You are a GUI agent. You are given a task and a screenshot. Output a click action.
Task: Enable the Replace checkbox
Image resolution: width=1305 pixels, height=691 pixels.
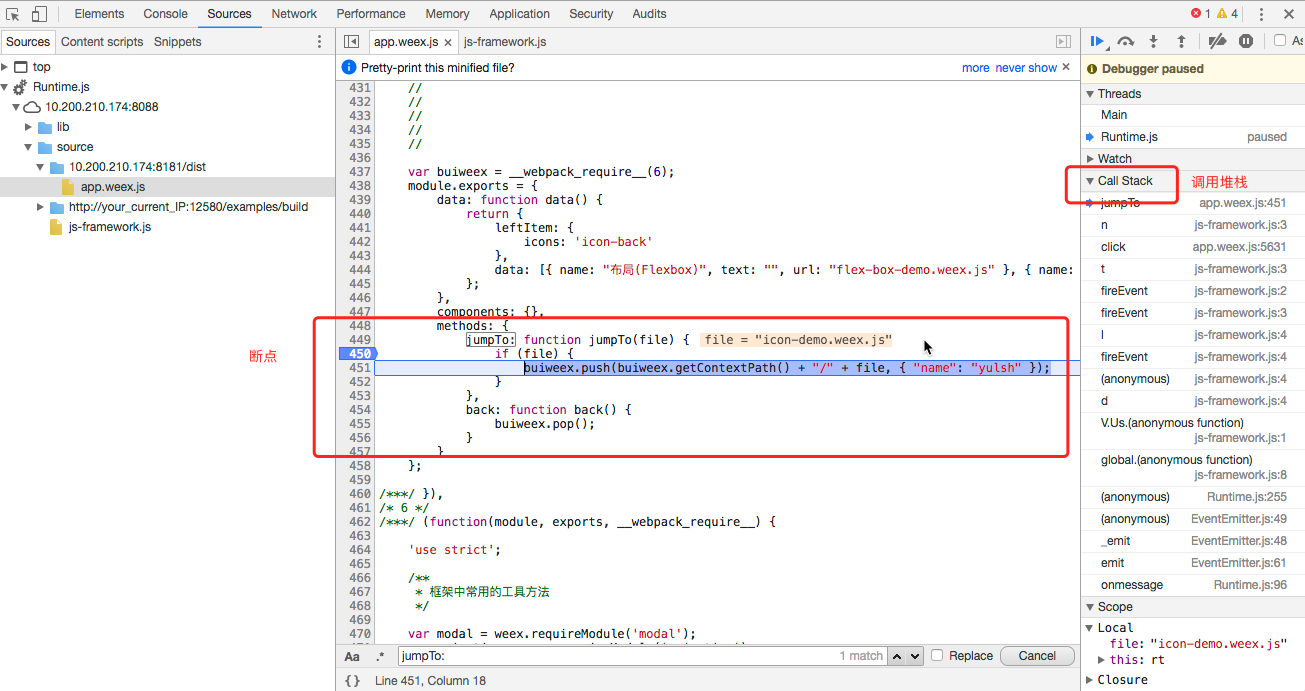tap(937, 656)
